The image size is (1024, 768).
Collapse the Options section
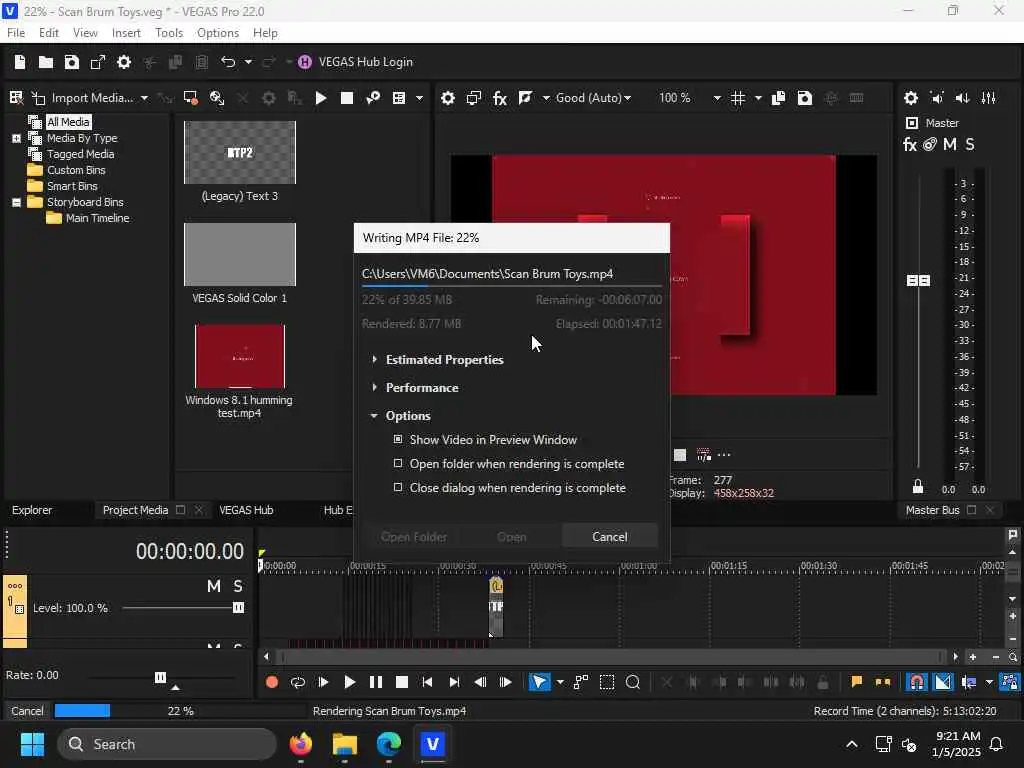[x=374, y=415]
